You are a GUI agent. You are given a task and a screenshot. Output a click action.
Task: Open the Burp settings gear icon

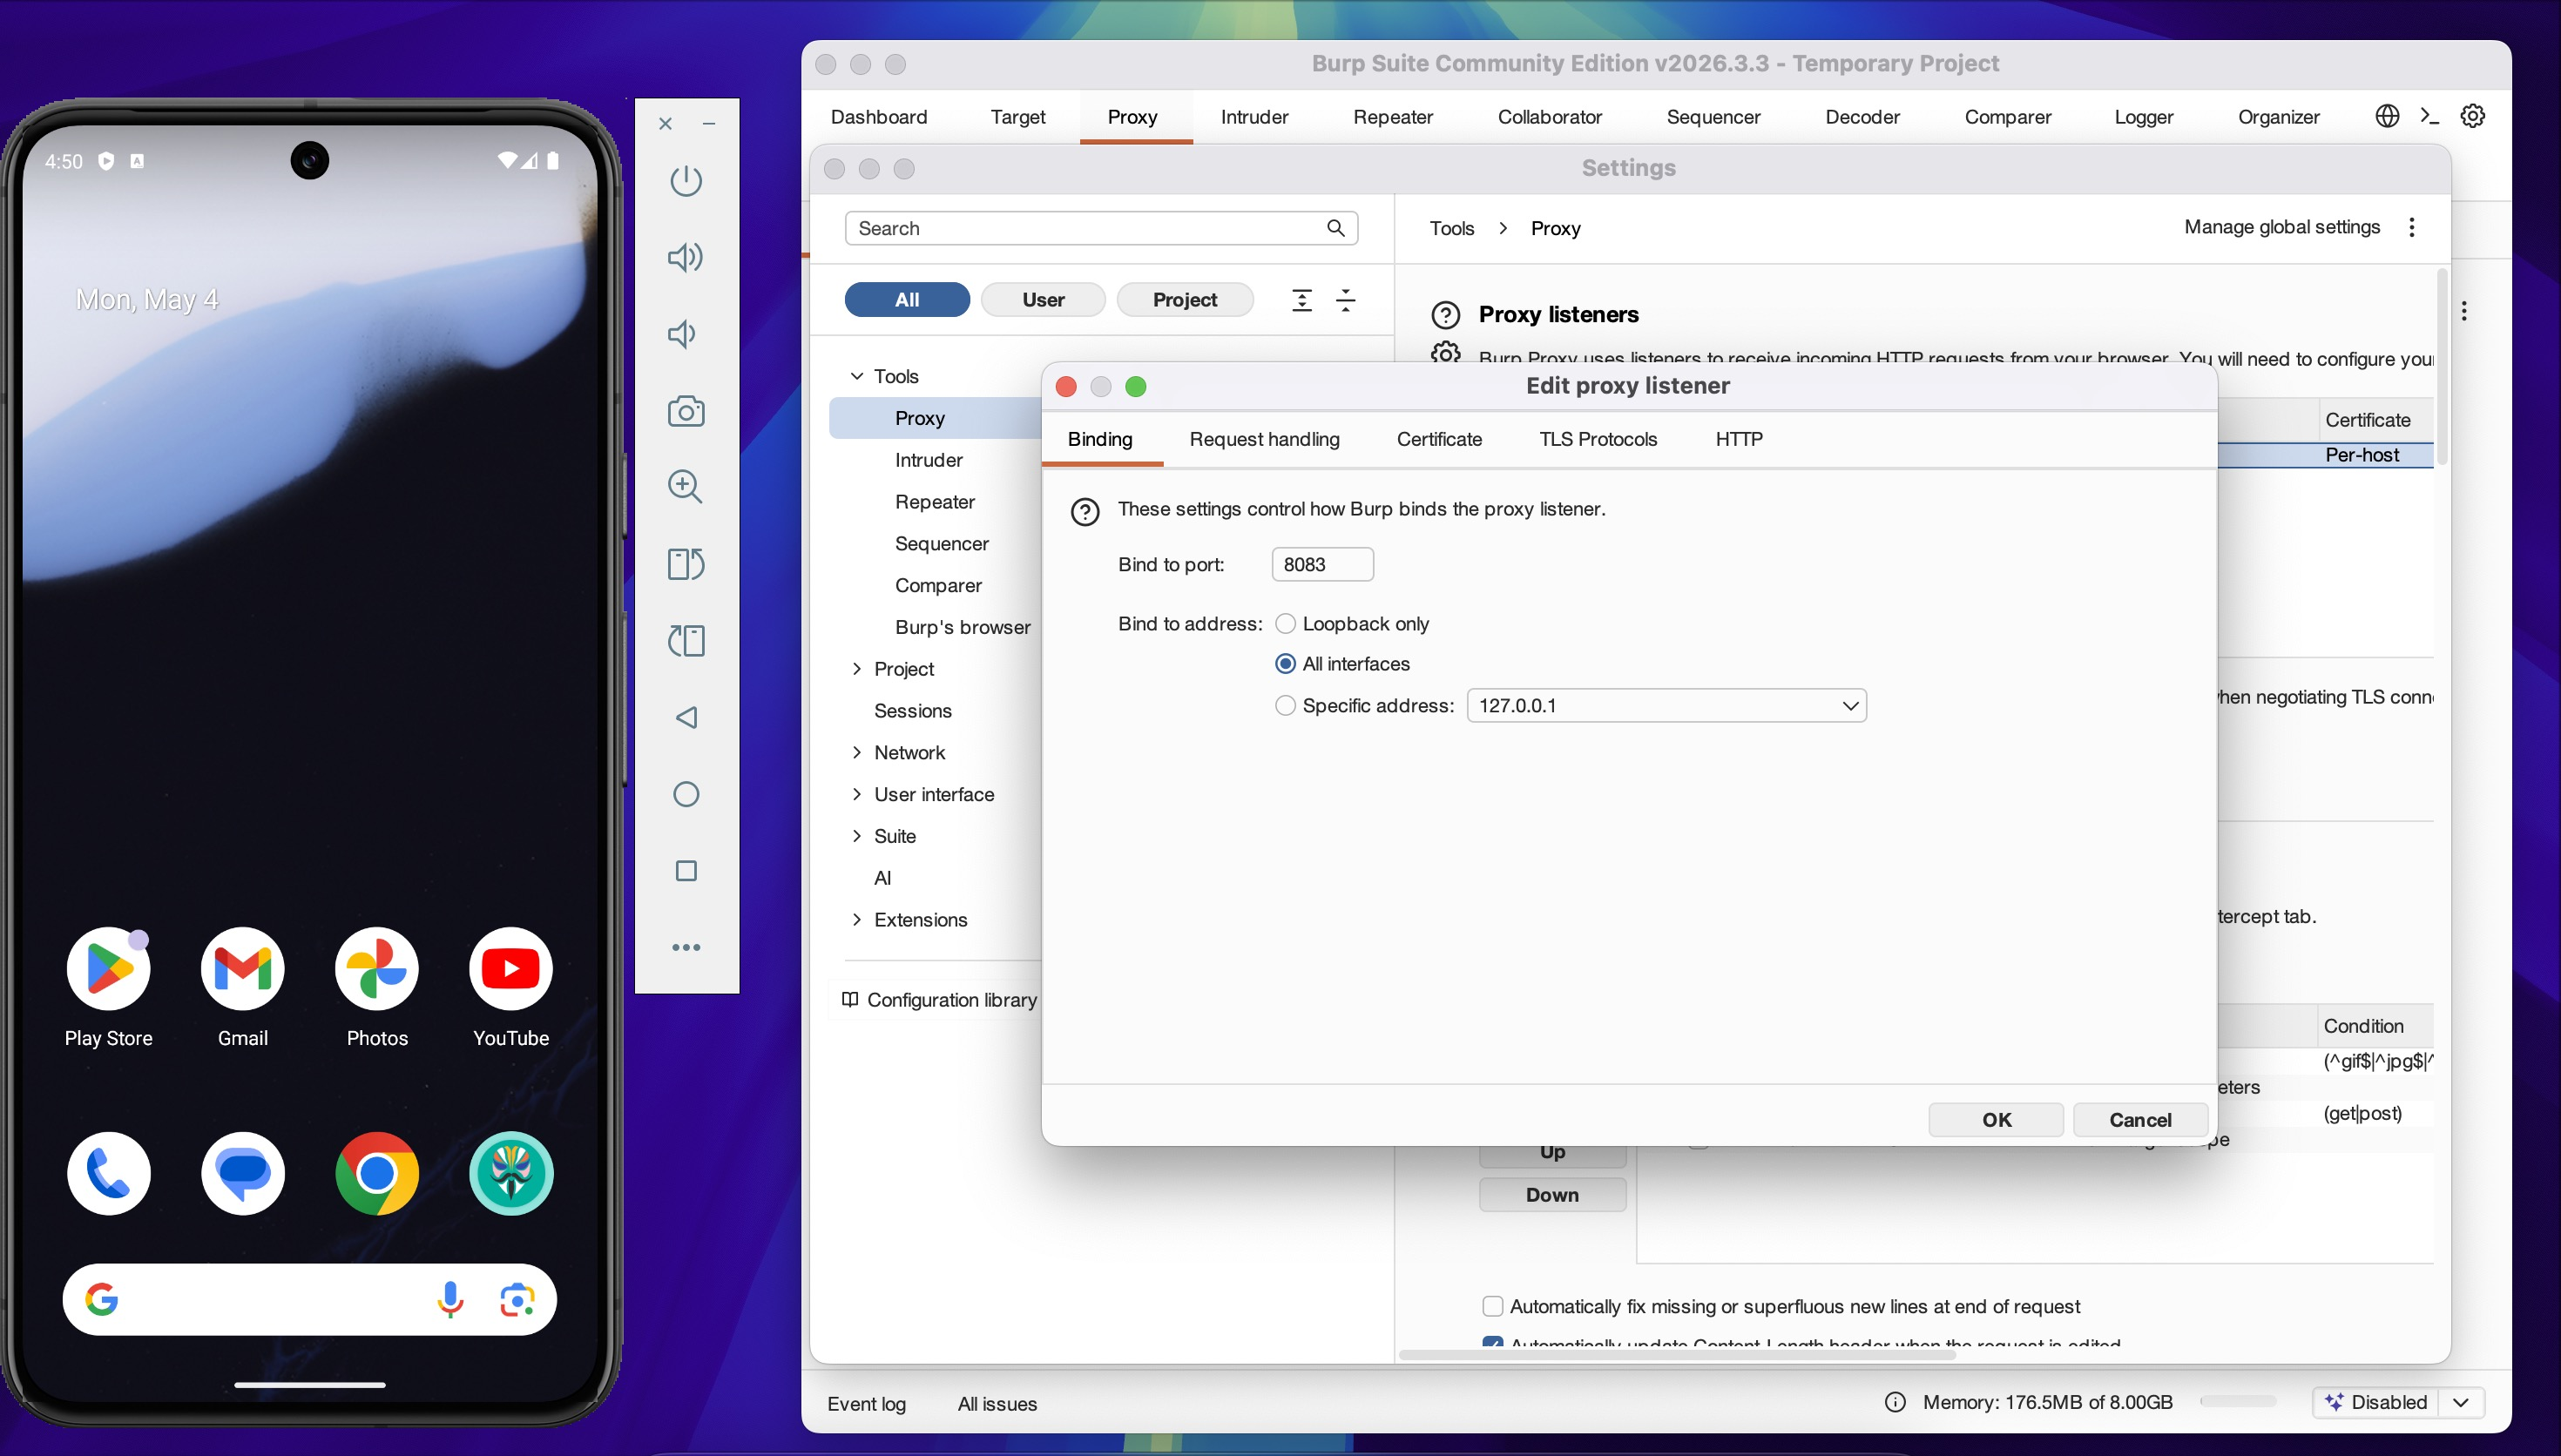pyautogui.click(x=2472, y=116)
